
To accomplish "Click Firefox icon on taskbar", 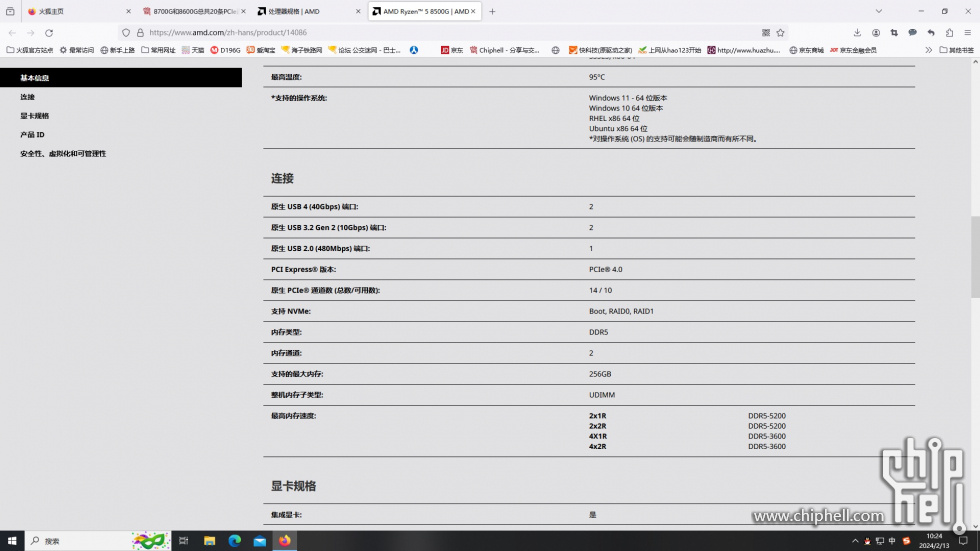I will tap(285, 541).
